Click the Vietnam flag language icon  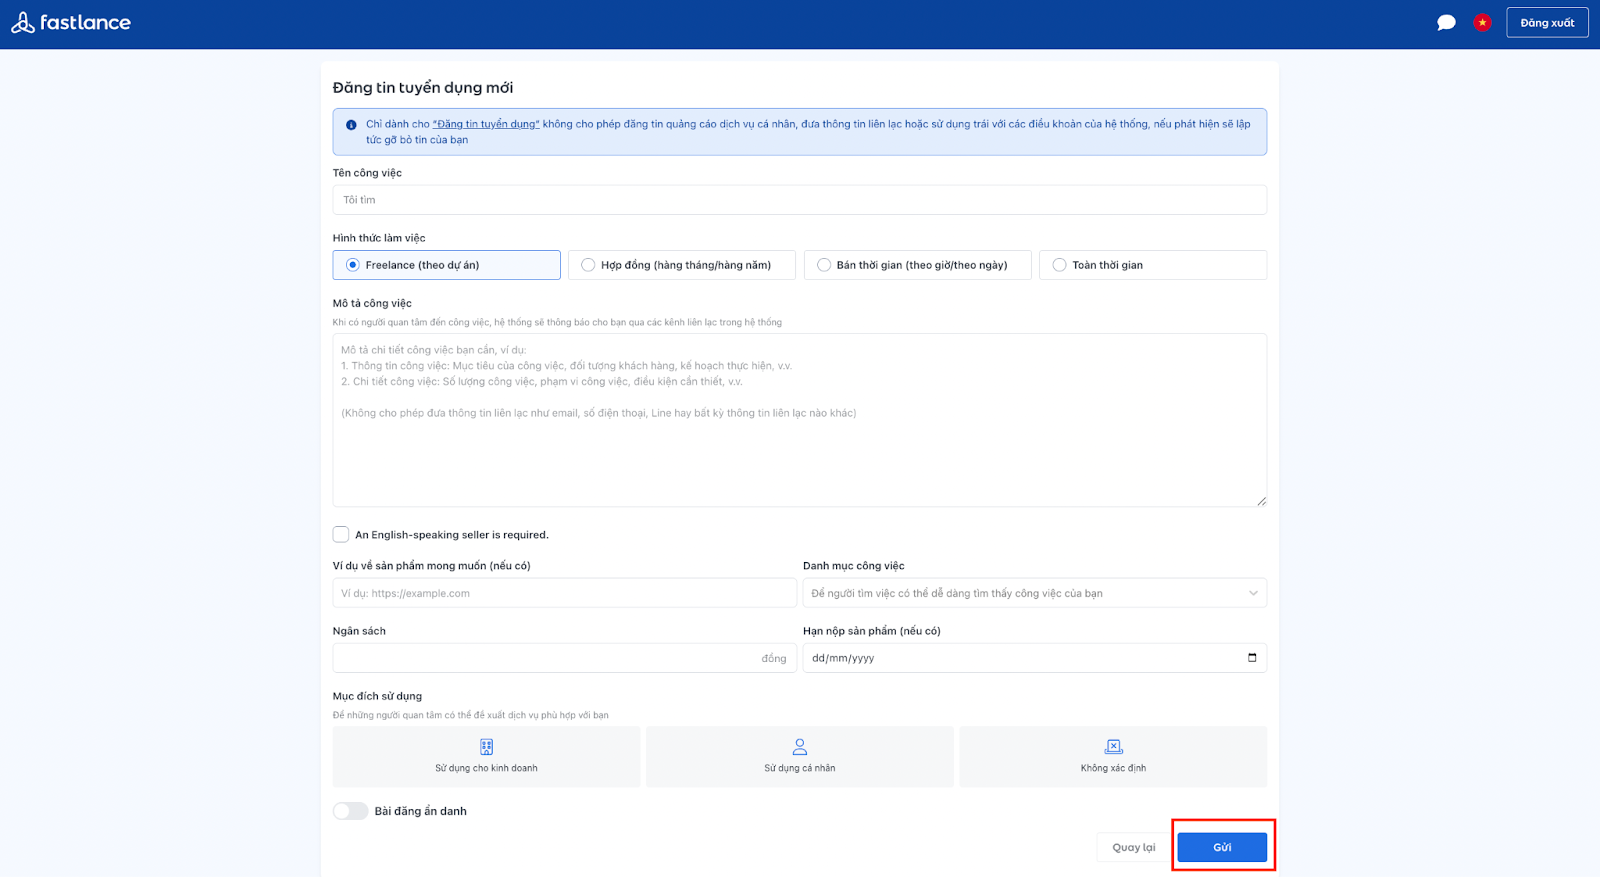pos(1482,23)
